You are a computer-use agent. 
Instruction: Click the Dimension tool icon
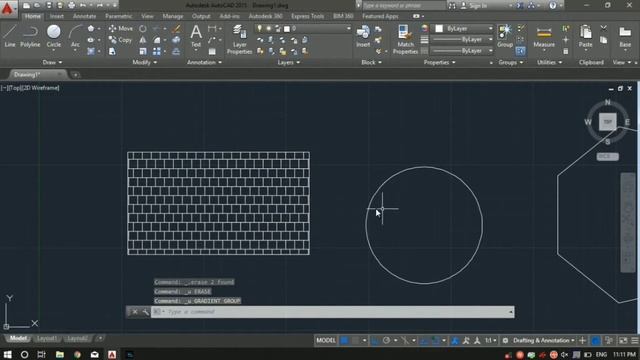212,29
